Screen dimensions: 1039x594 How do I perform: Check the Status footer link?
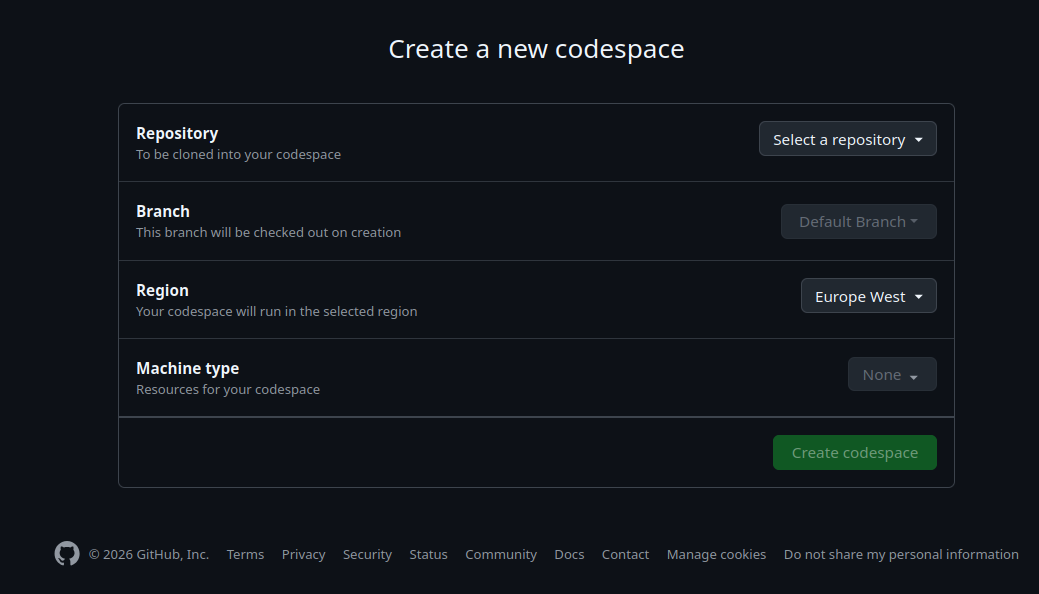coord(428,555)
